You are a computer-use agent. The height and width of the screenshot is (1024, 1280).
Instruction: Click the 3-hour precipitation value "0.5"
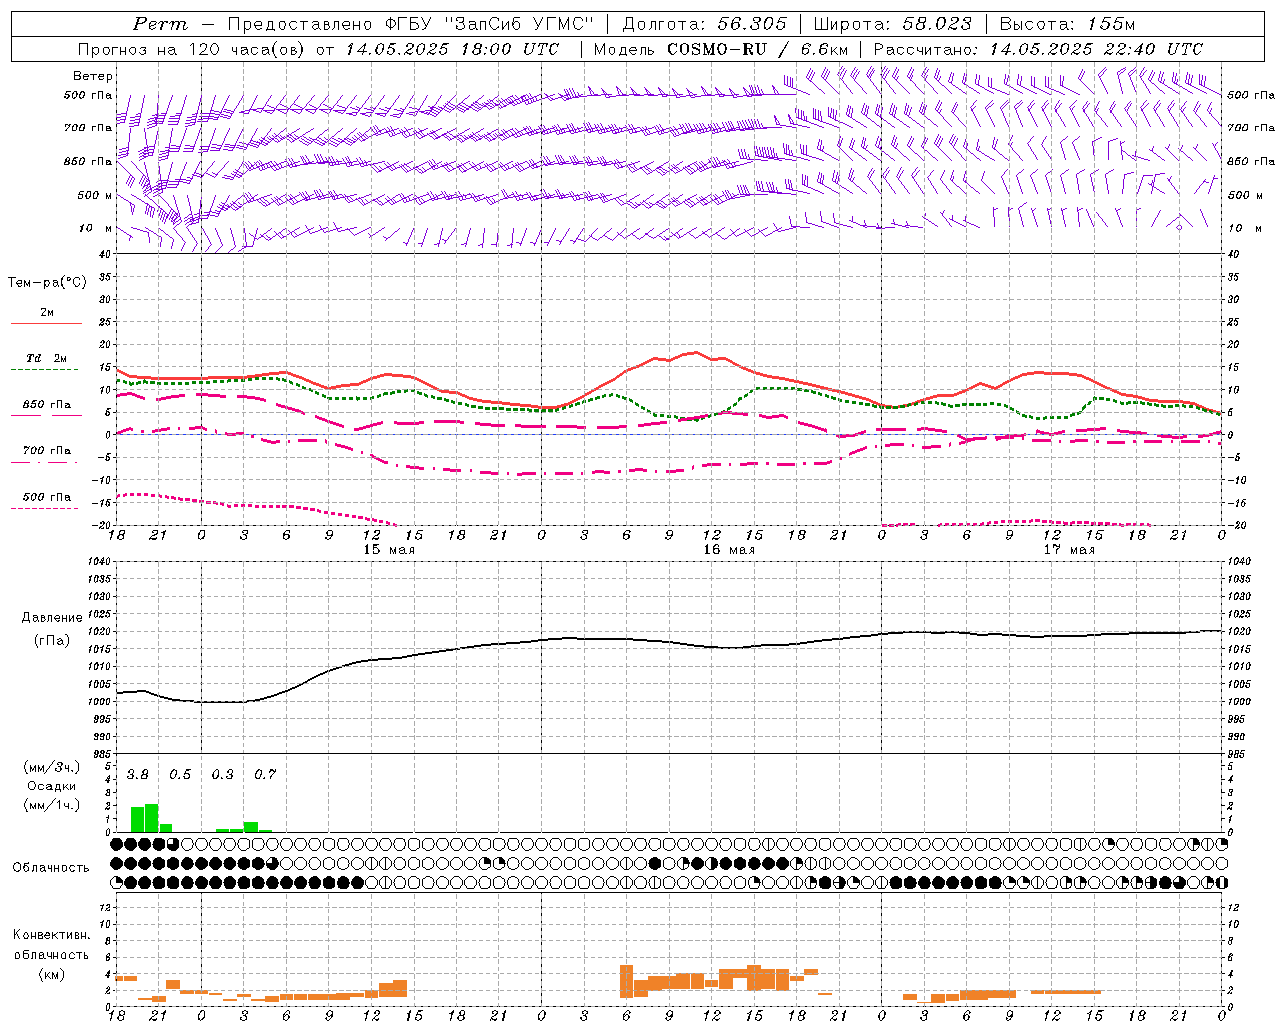click(x=180, y=774)
